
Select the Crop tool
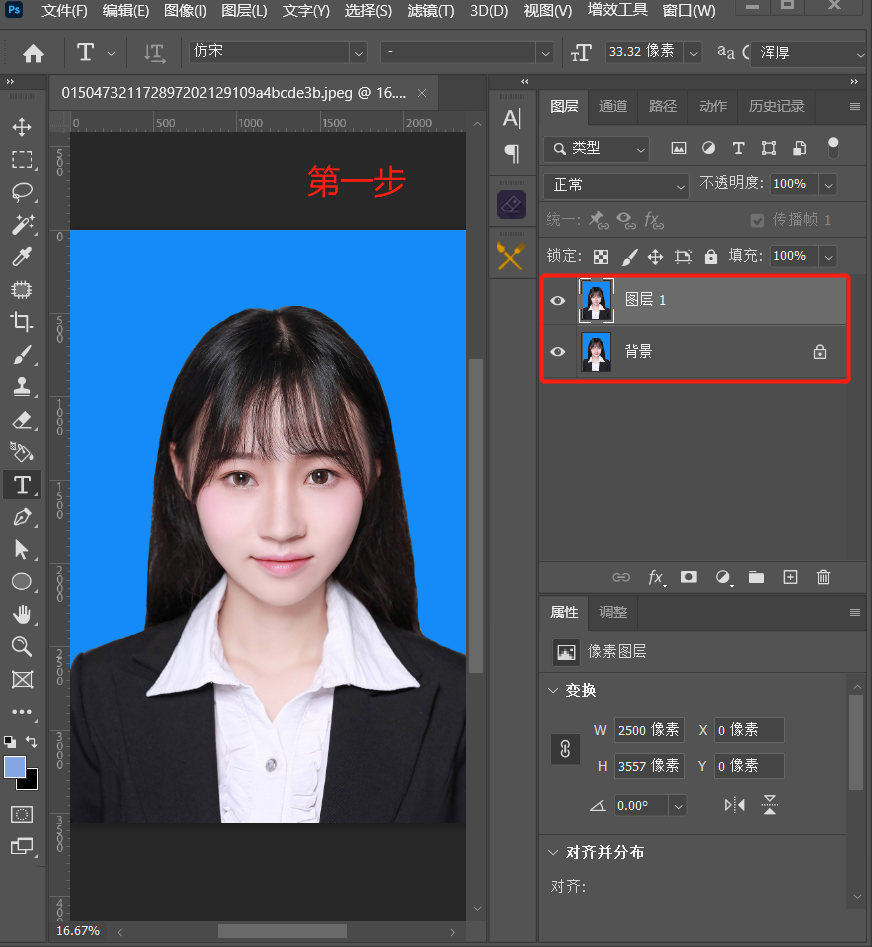tap(22, 322)
